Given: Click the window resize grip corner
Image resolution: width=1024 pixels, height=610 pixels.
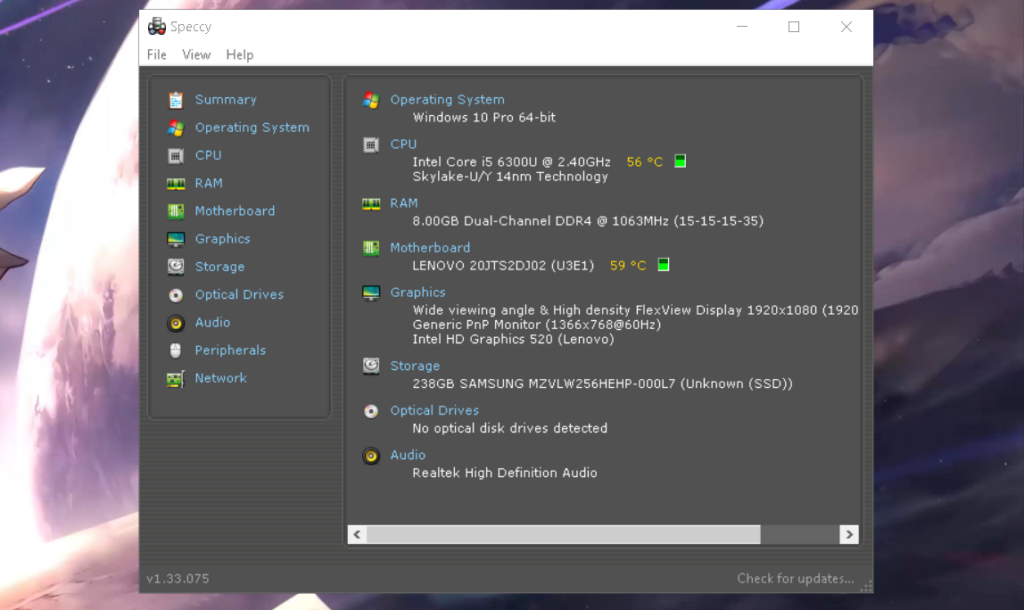Looking at the screenshot, I should coord(866,586).
